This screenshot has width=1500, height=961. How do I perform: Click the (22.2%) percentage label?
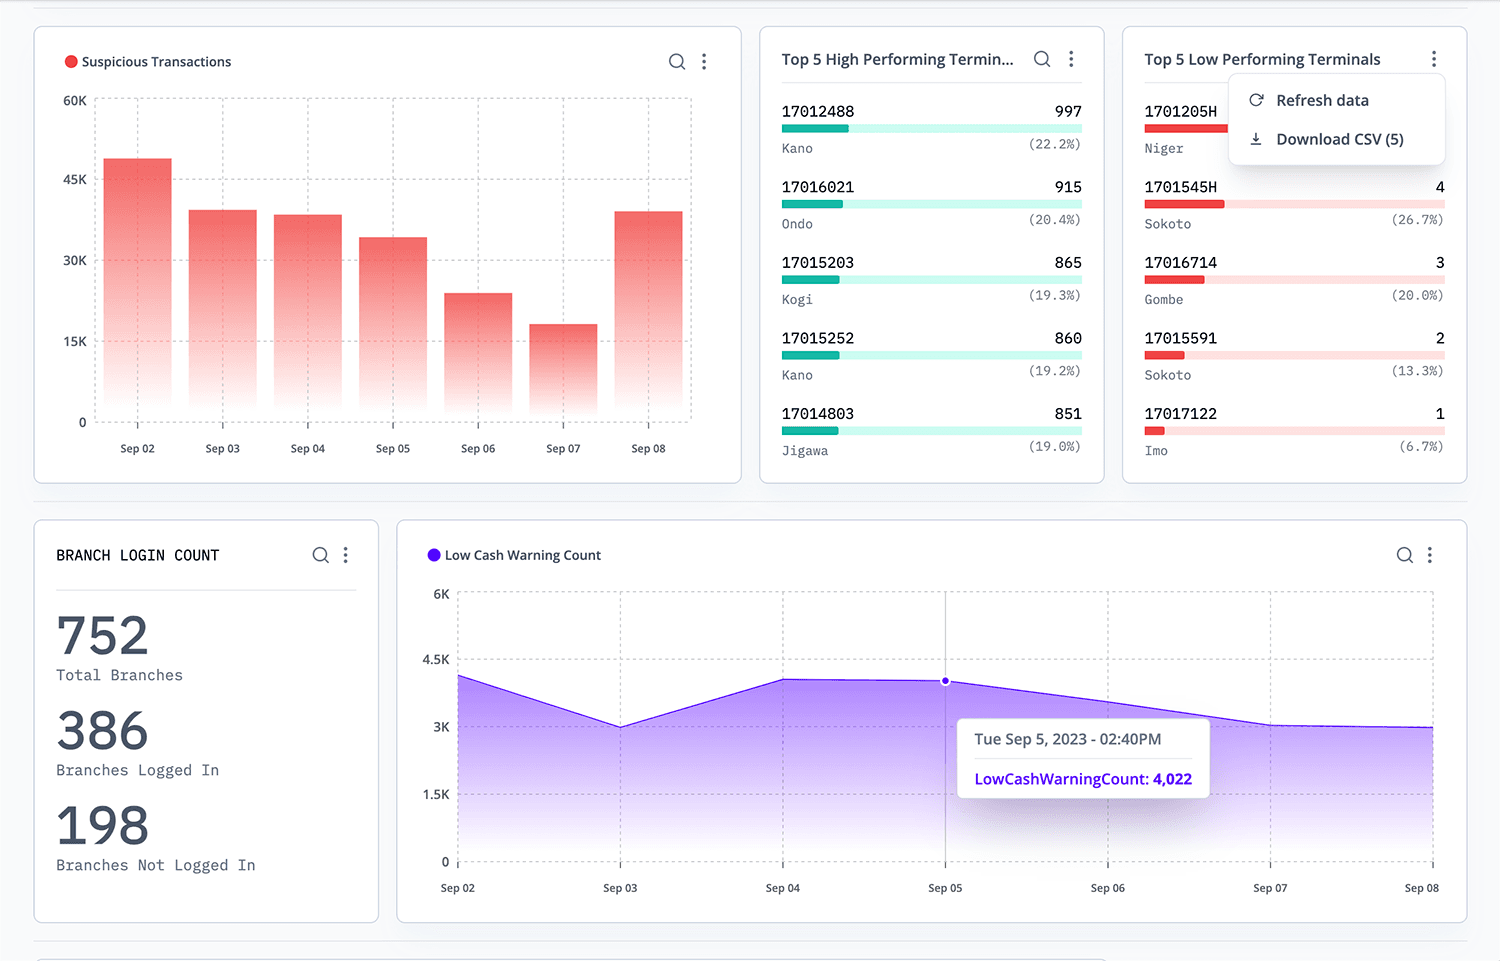(x=1055, y=144)
